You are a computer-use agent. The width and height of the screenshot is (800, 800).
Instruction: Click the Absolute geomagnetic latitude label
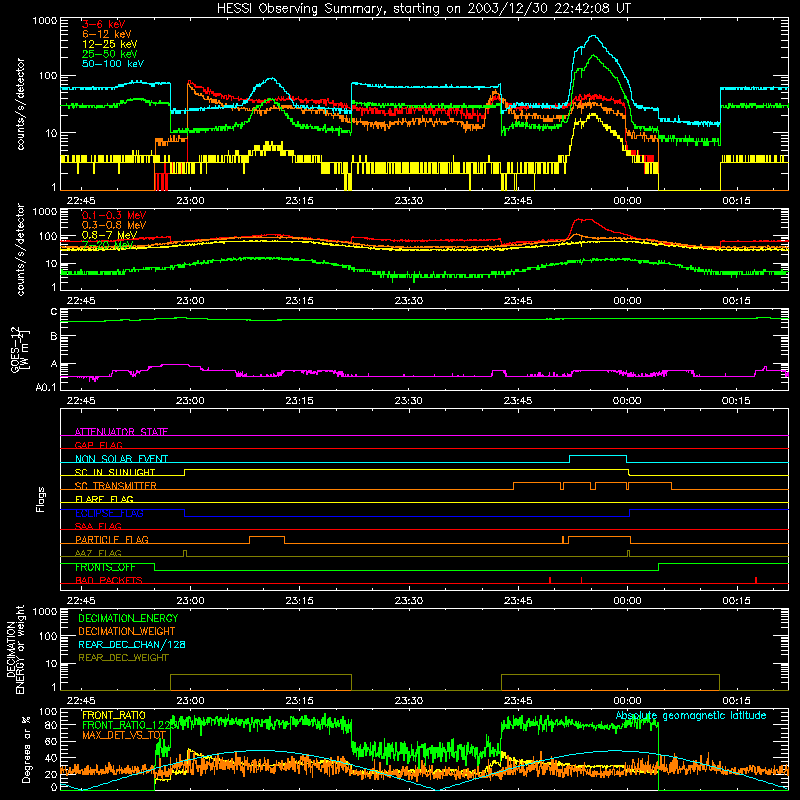click(x=691, y=715)
